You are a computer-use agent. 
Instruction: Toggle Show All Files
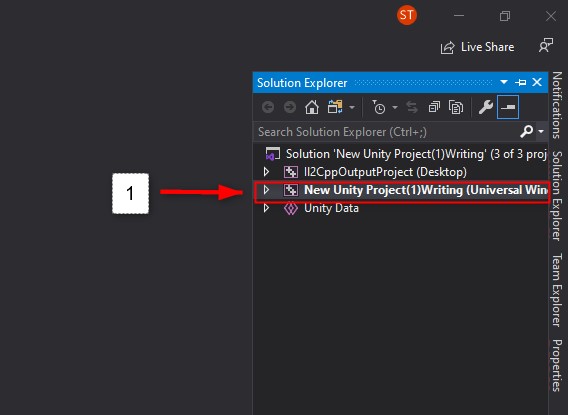[456, 108]
